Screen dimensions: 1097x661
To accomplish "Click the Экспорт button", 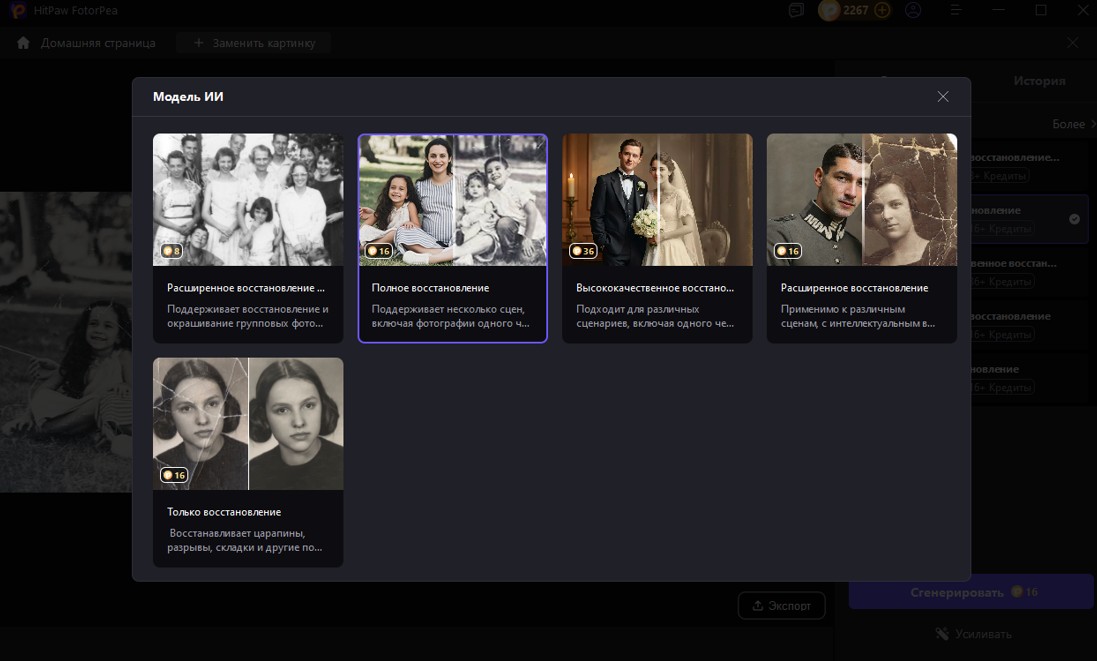I will pos(781,606).
